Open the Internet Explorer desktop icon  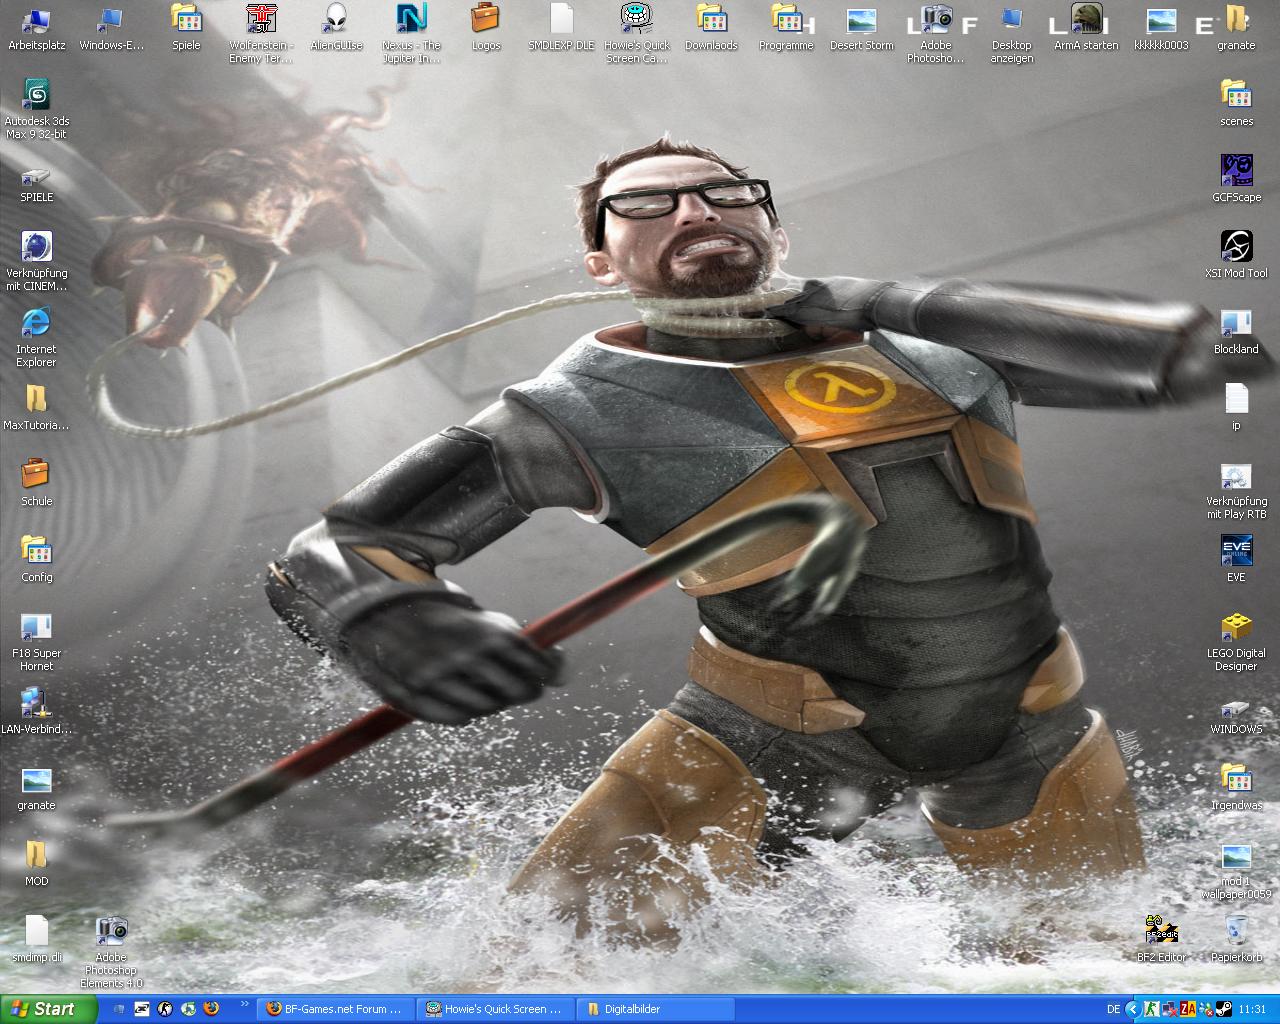(36, 337)
